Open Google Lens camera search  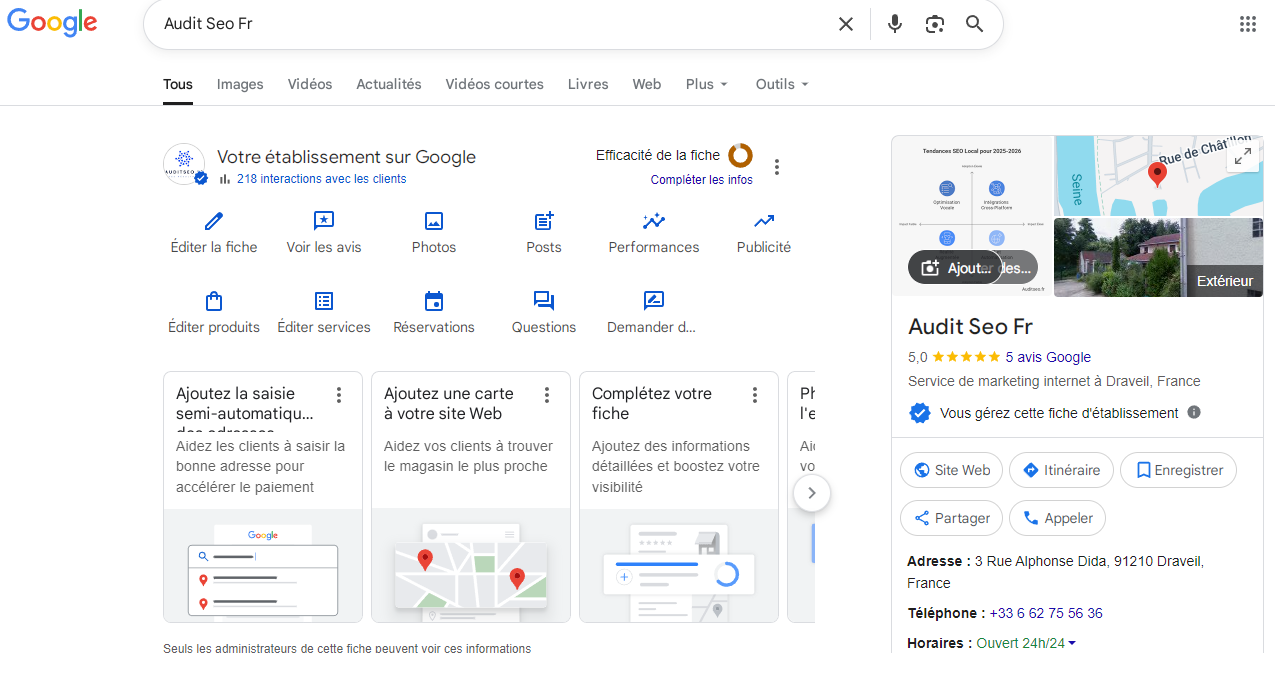pyautogui.click(x=934, y=23)
